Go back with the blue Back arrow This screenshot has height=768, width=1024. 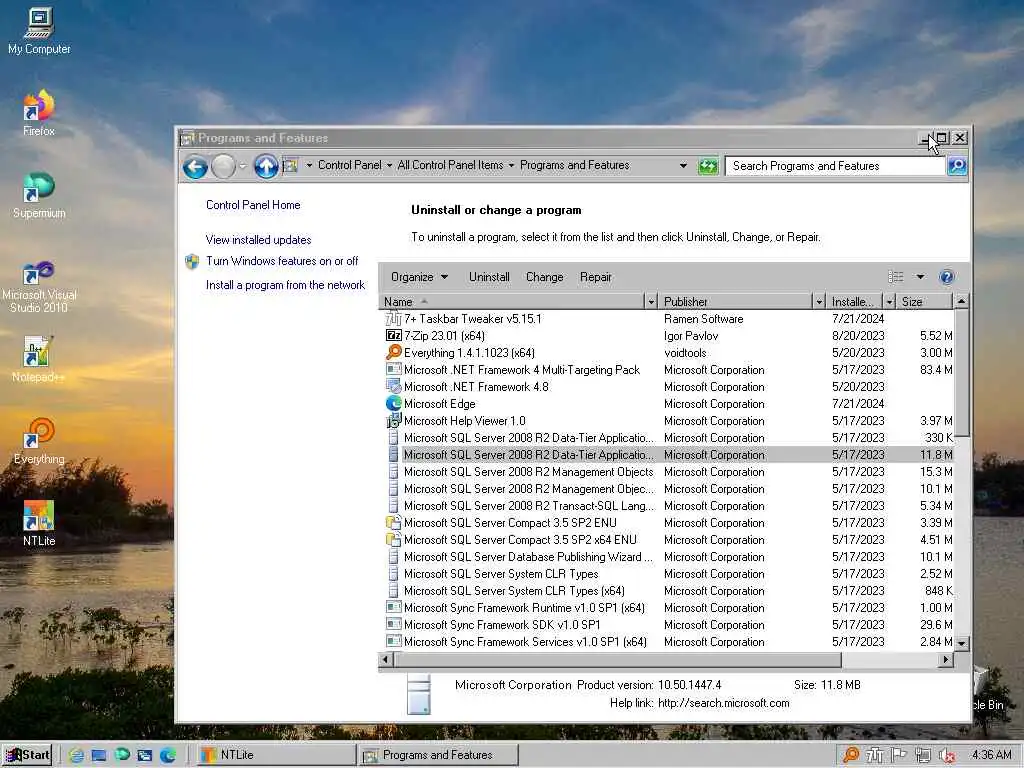tap(195, 167)
